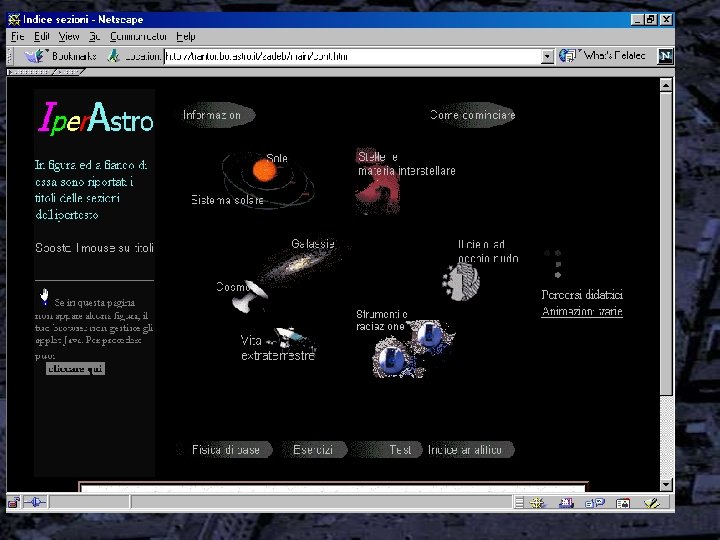Click the Netscape N logo icon
This screenshot has height=540, width=720.
(665, 56)
